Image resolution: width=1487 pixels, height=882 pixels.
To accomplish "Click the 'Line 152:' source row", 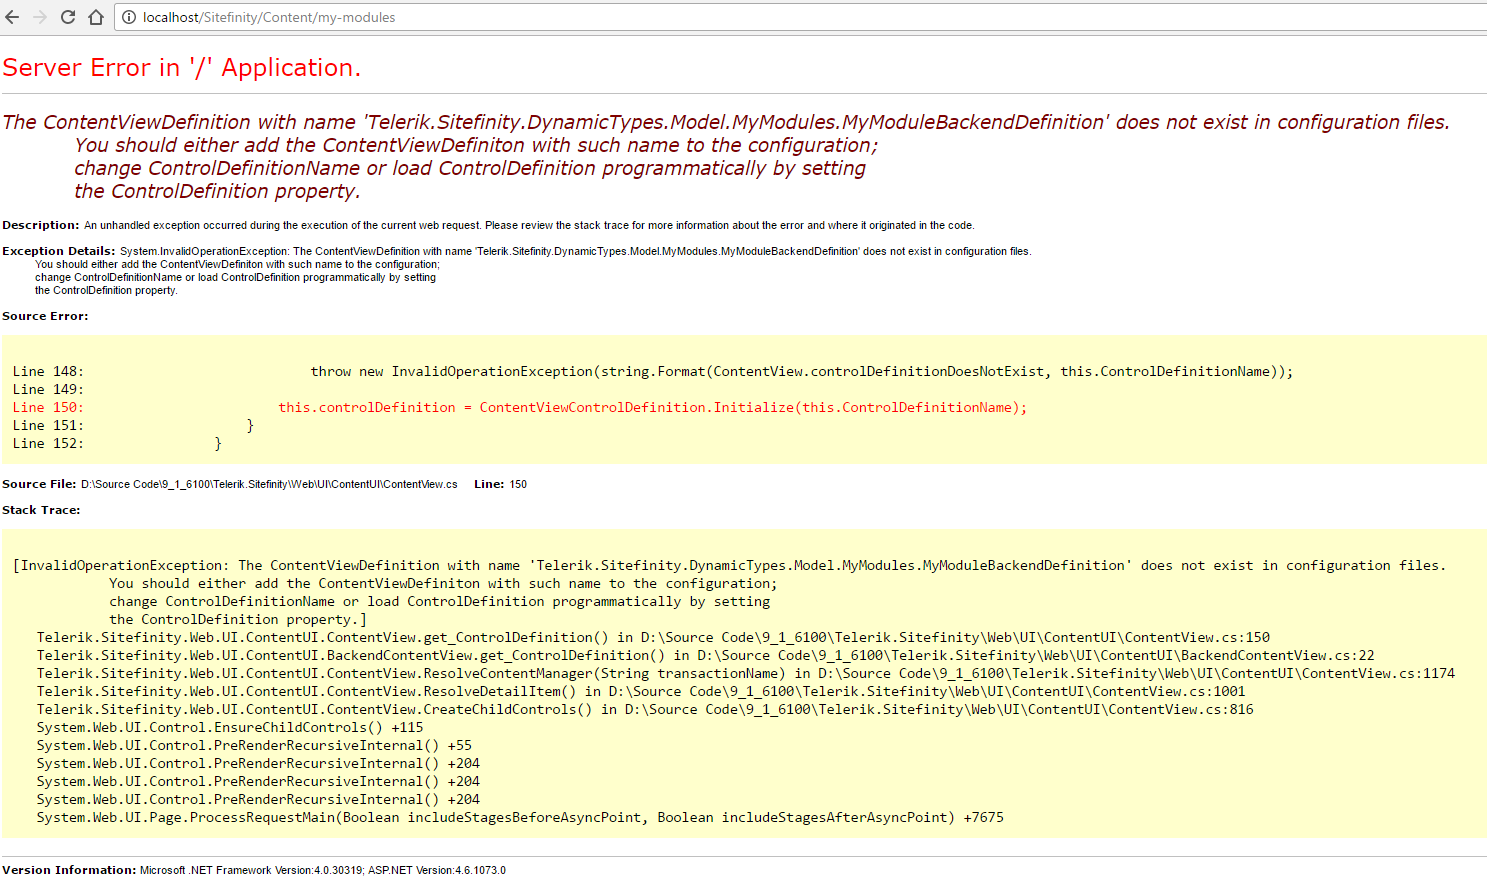I will 117,443.
